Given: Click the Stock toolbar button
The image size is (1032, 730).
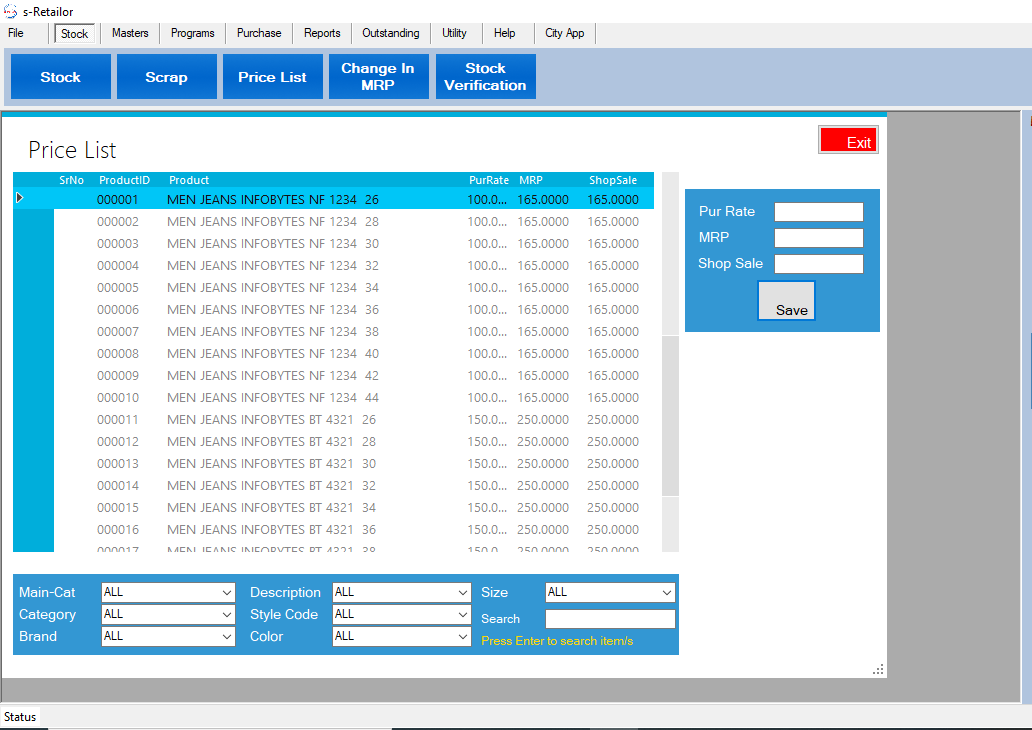Looking at the screenshot, I should pyautogui.click(x=60, y=77).
